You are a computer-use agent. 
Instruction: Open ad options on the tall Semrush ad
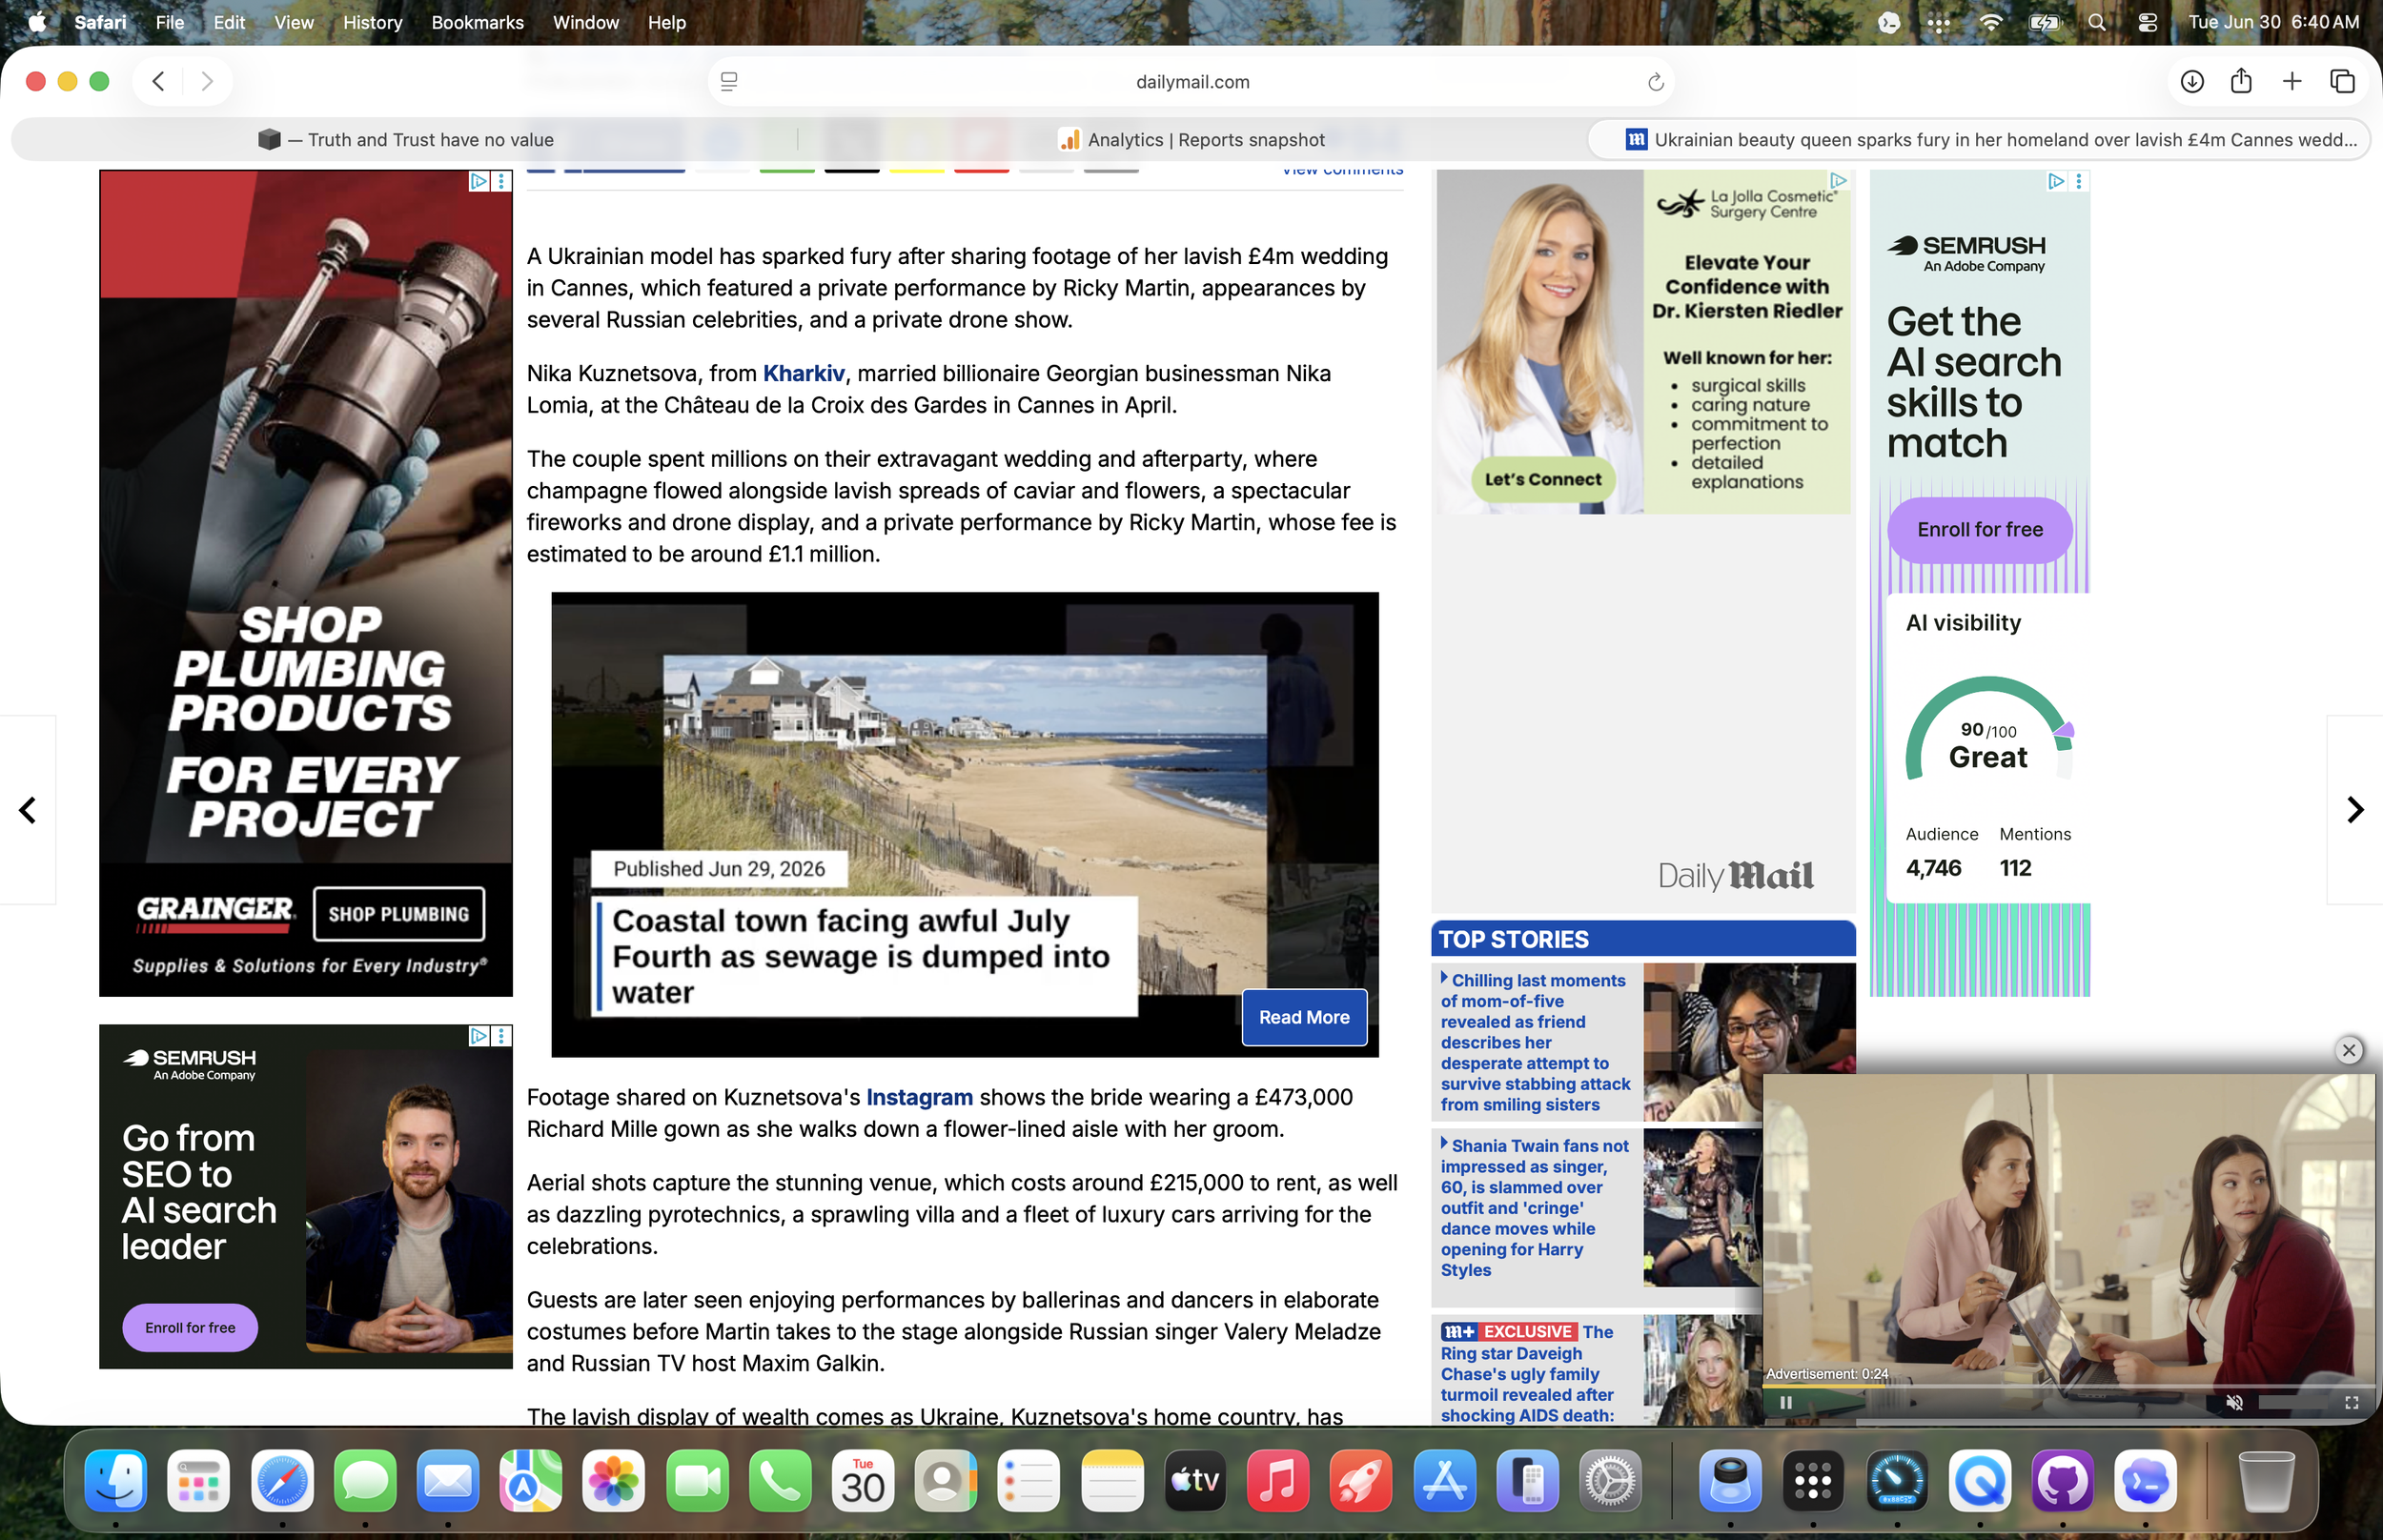click(x=2079, y=181)
